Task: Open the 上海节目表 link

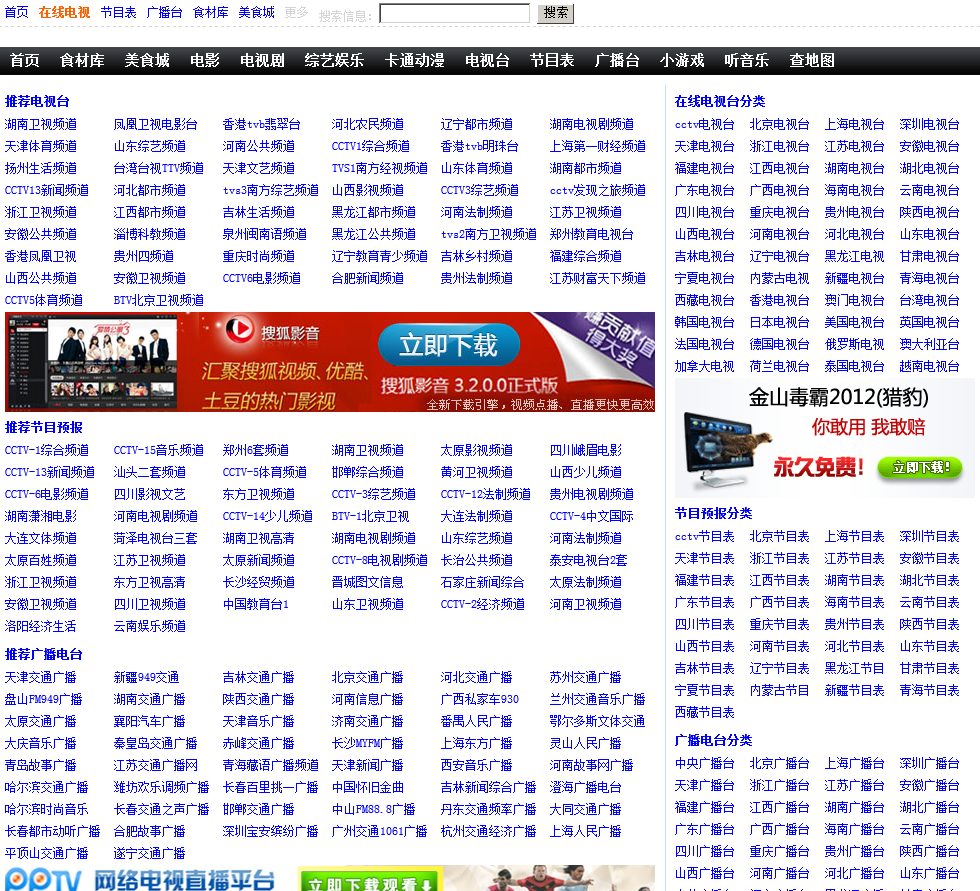Action: click(854, 536)
